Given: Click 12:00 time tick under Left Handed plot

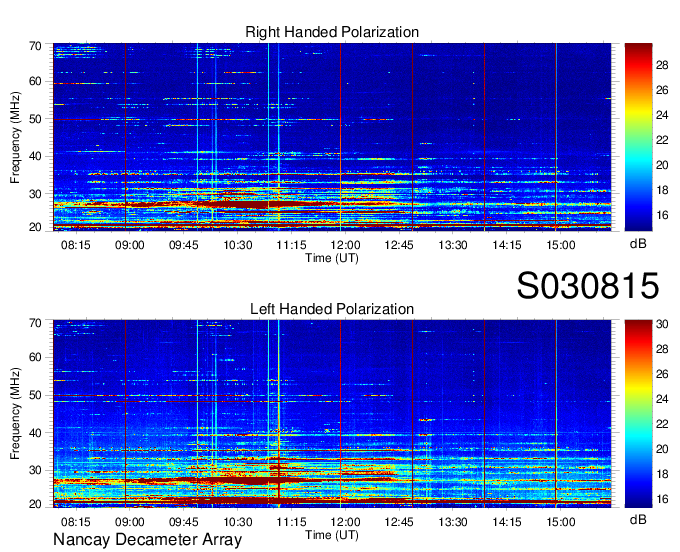Looking at the screenshot, I should pyautogui.click(x=345, y=522).
